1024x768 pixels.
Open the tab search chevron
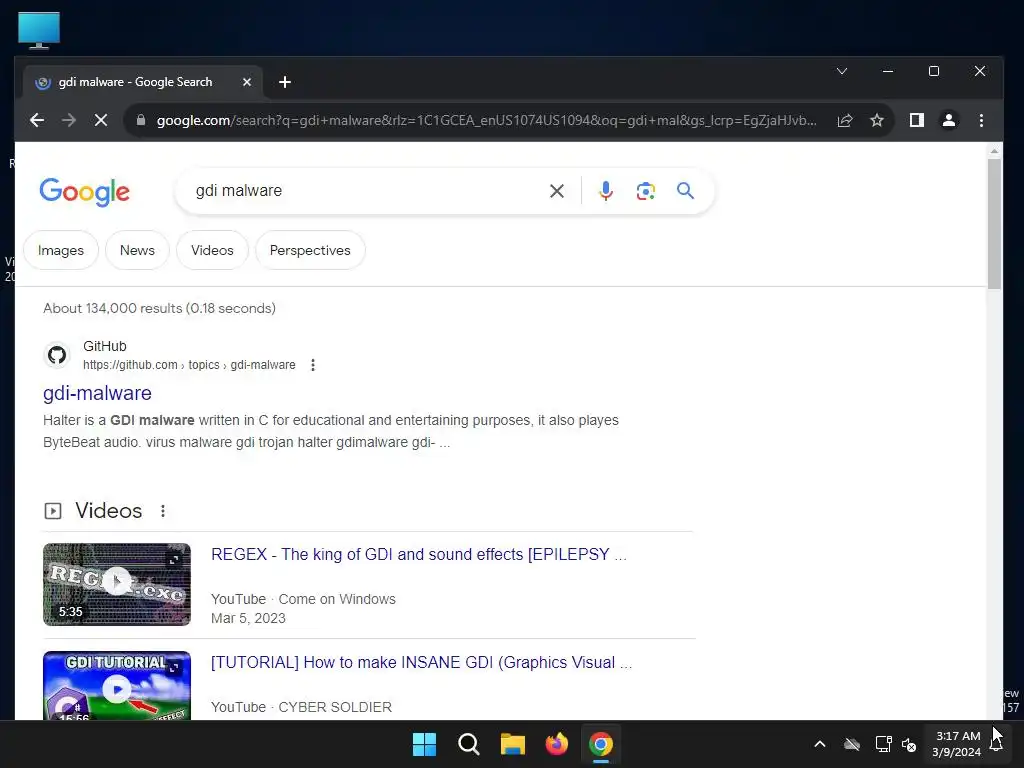(842, 71)
